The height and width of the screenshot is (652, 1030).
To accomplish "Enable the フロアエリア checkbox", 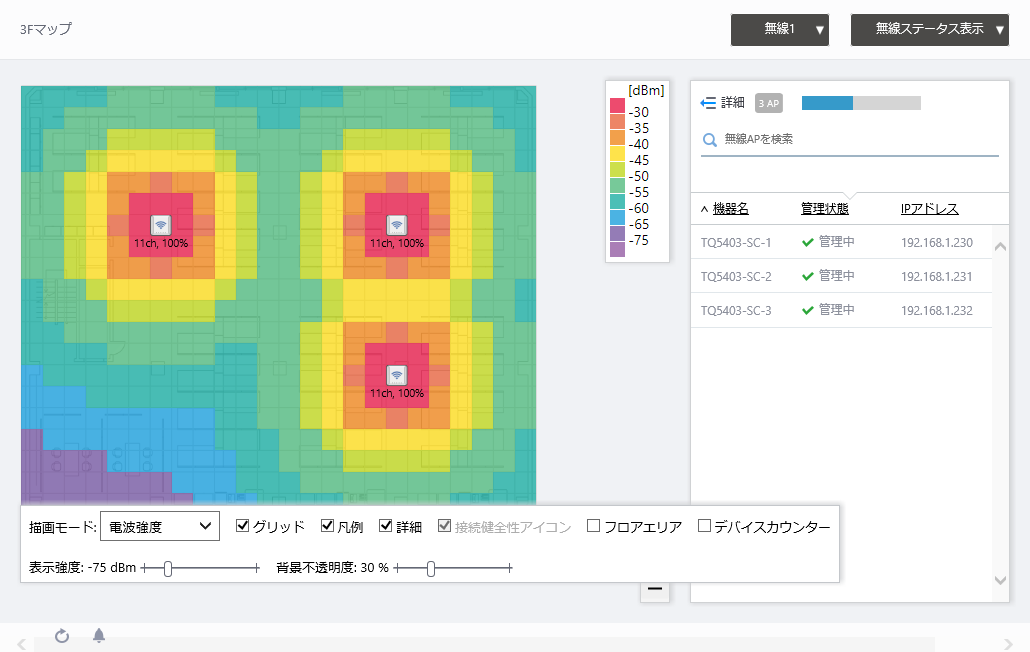I will pos(593,523).
